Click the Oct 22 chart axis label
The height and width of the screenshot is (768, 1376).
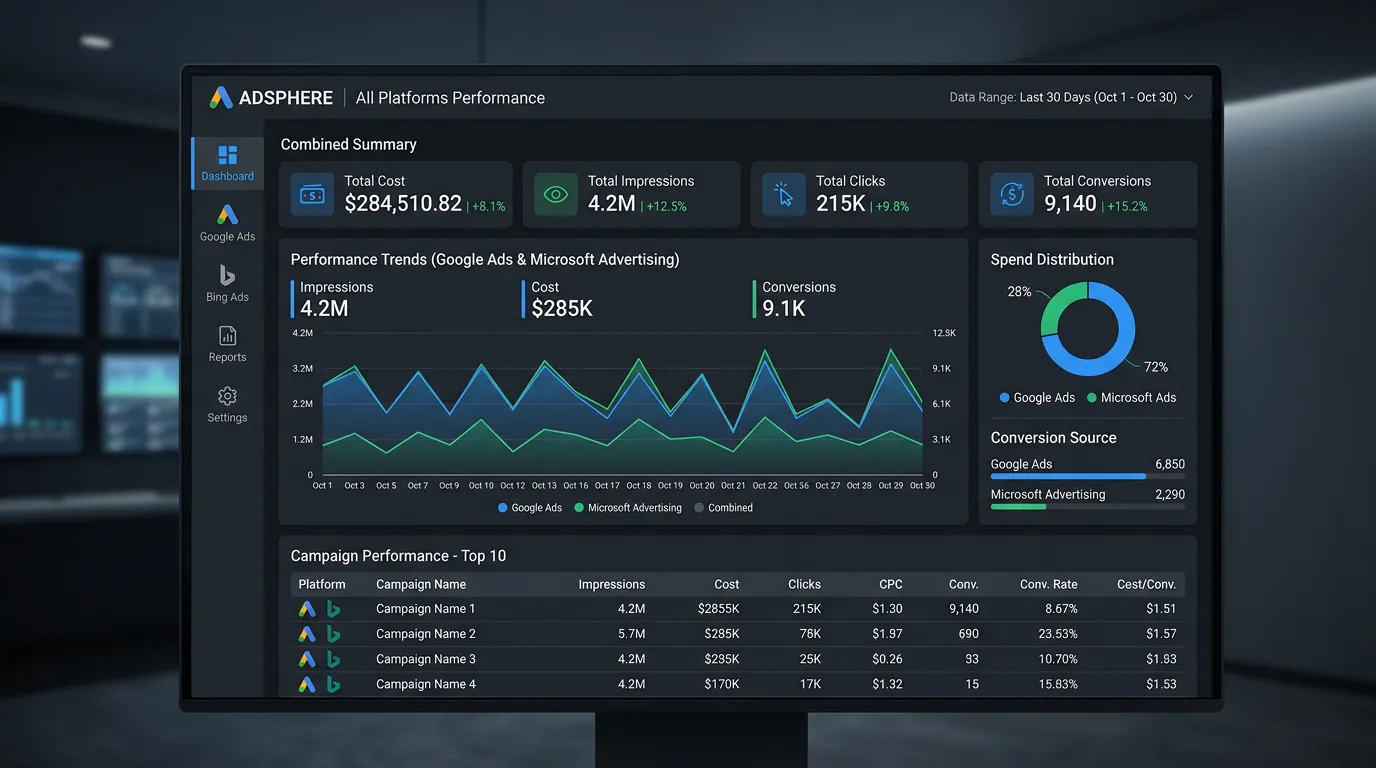[x=765, y=486]
